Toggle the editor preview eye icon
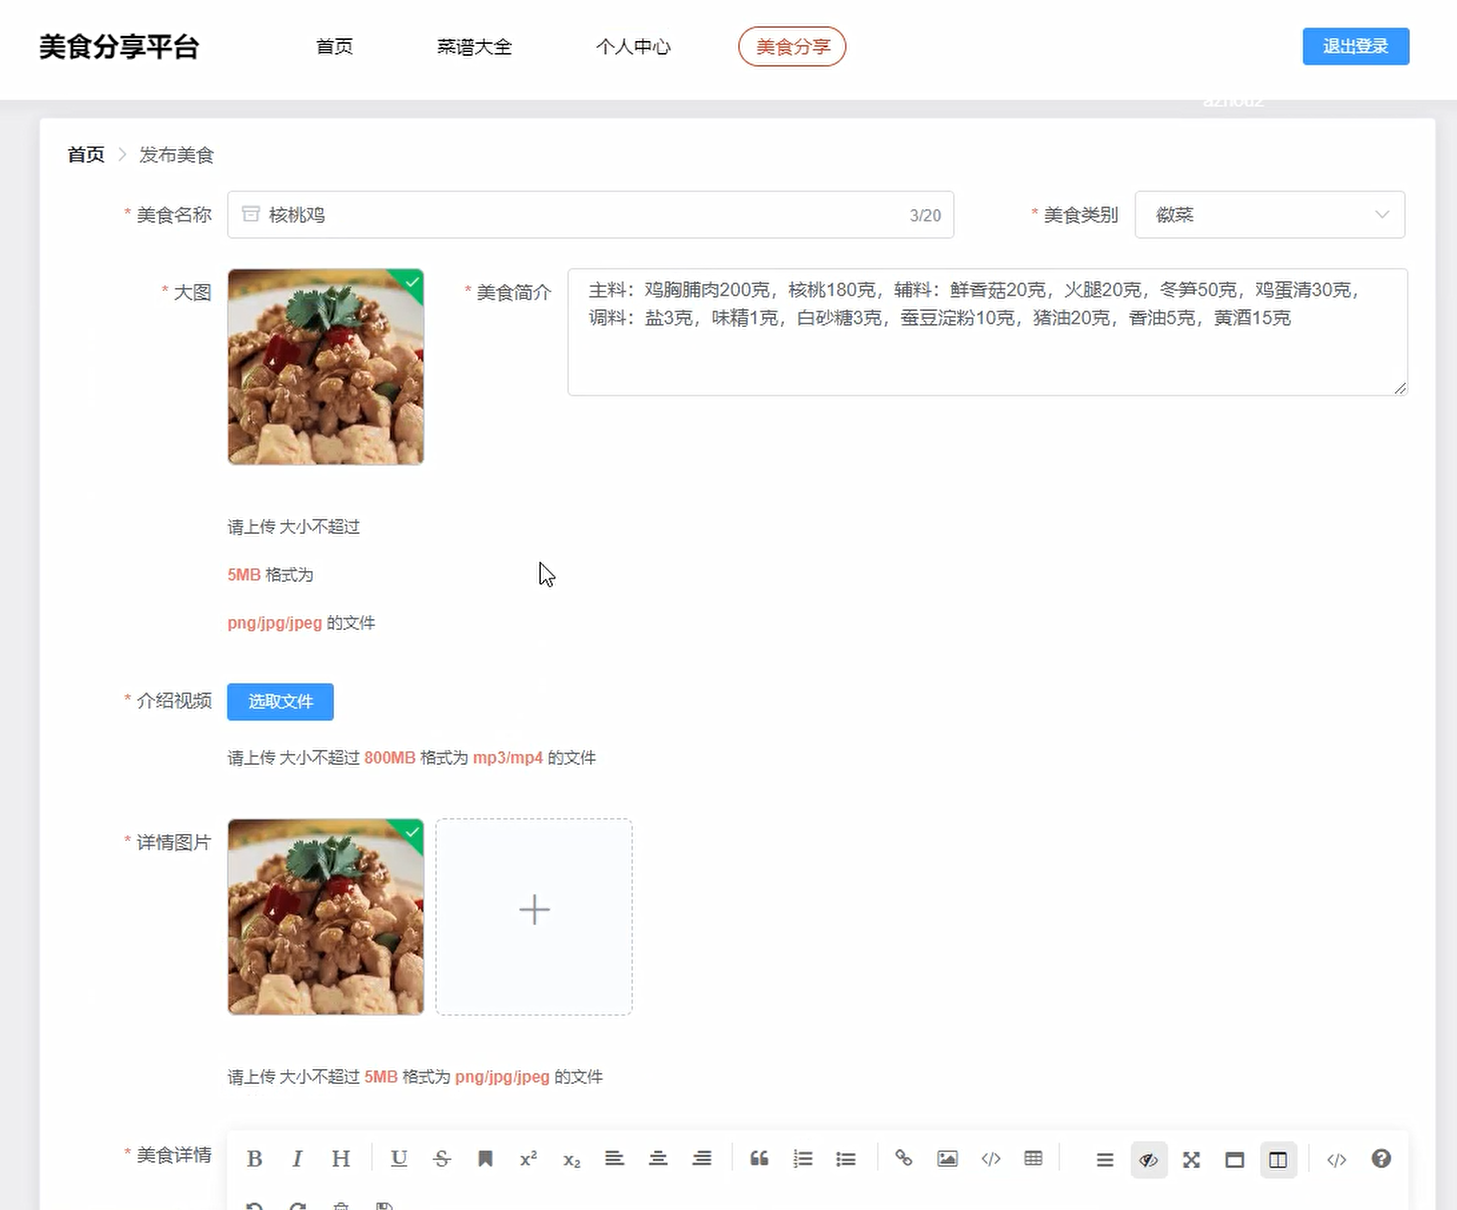The height and width of the screenshot is (1210, 1457). pyautogui.click(x=1149, y=1160)
